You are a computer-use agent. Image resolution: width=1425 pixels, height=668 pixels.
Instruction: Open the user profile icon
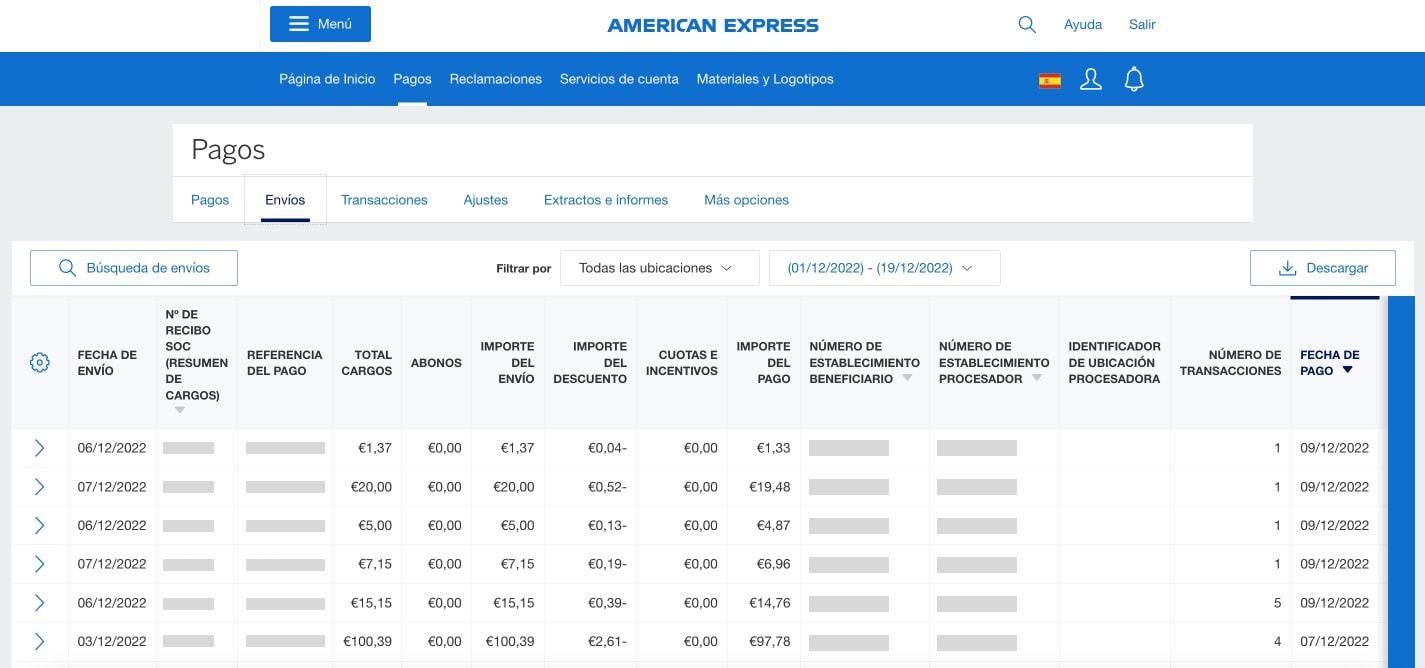click(1091, 80)
